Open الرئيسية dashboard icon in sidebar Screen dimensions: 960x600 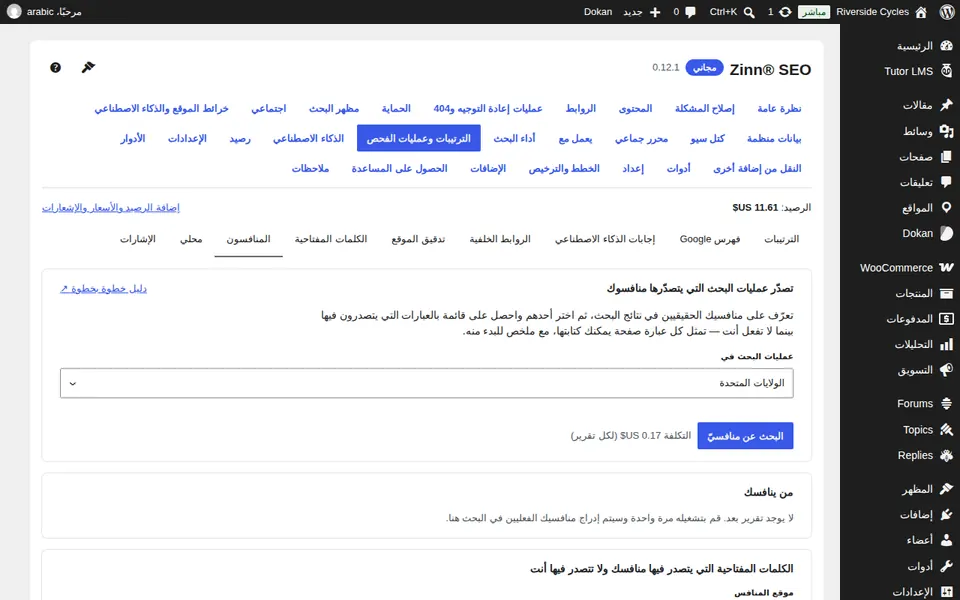[946, 46]
